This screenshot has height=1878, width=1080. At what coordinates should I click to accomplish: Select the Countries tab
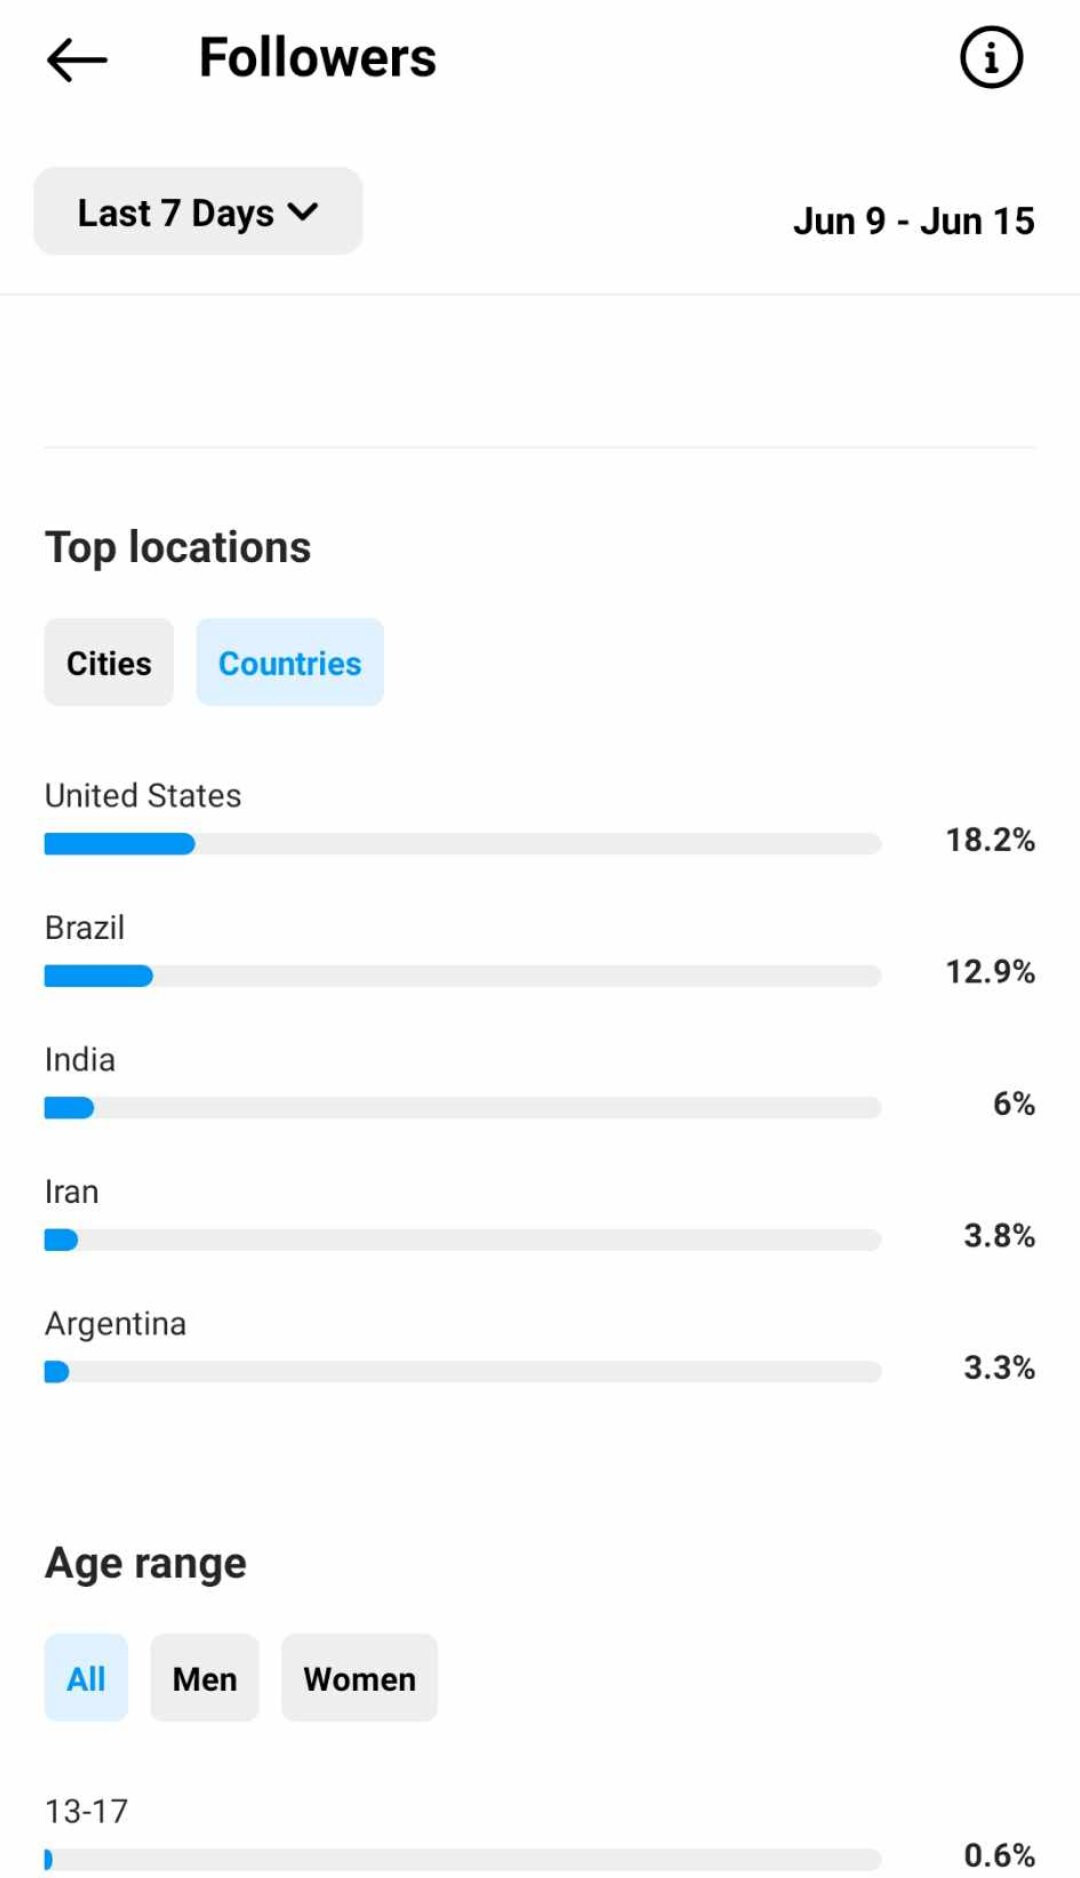(x=290, y=663)
